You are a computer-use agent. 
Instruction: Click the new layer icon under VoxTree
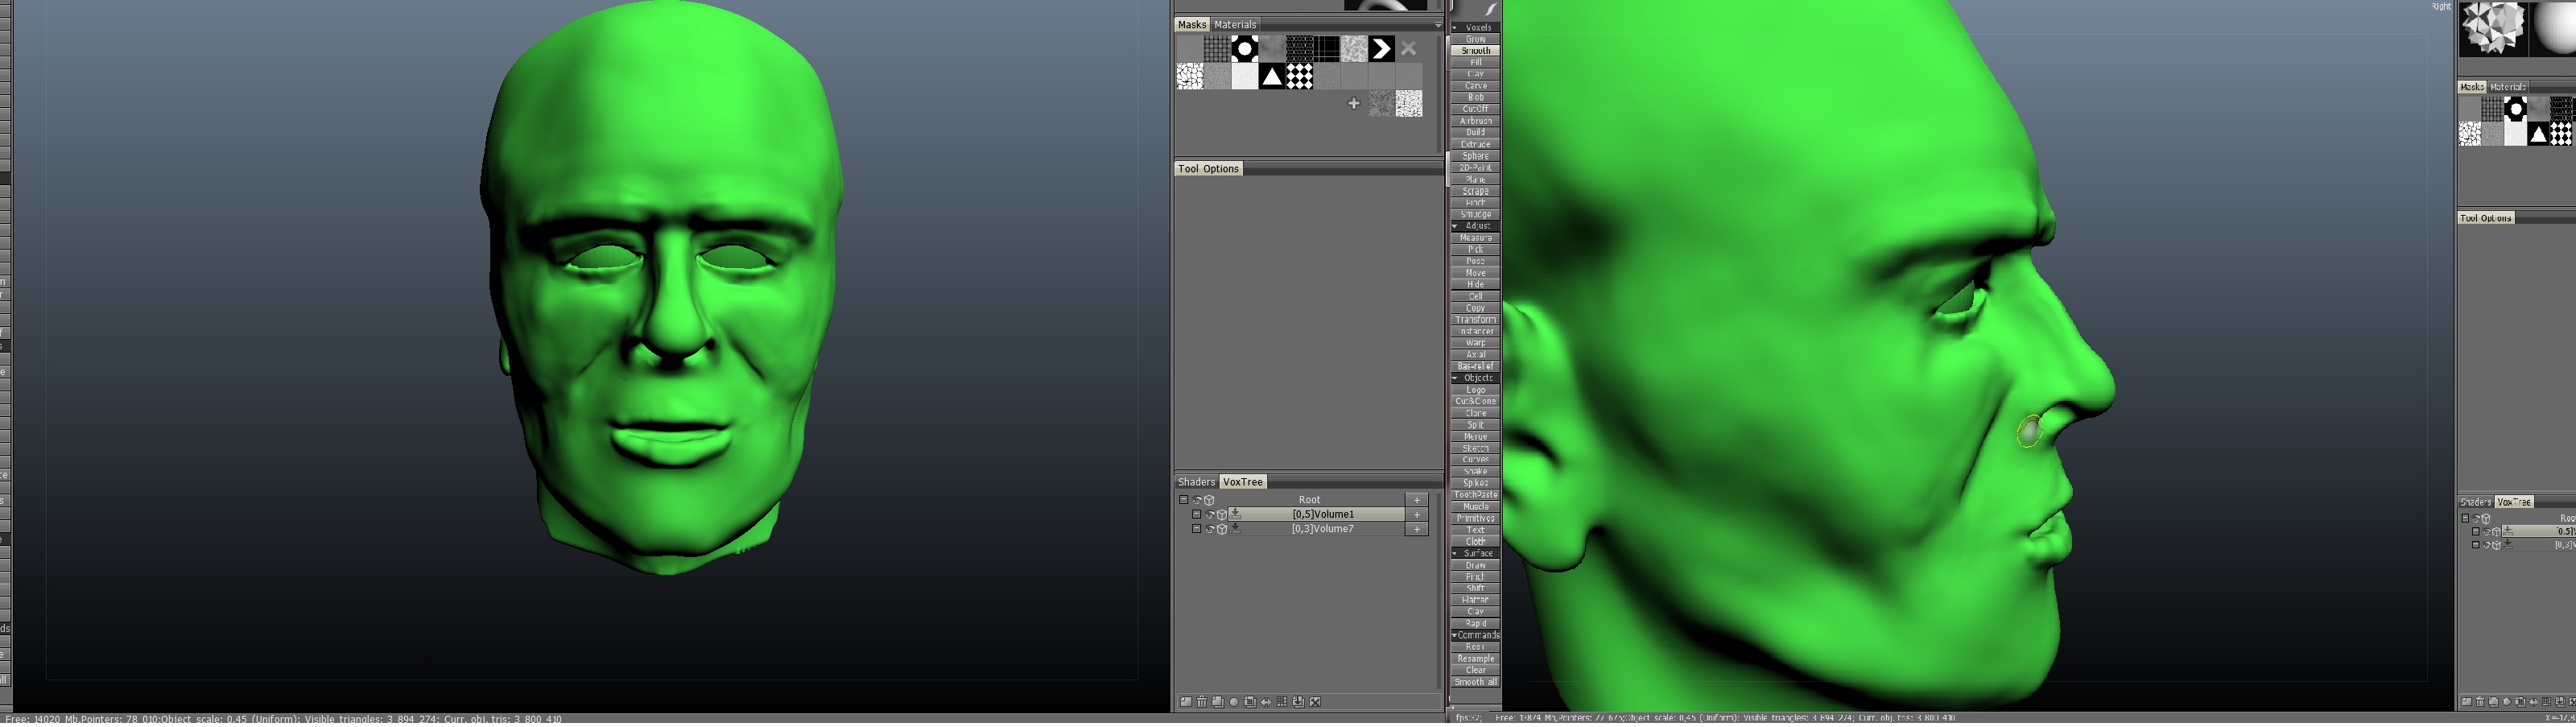coord(1186,702)
